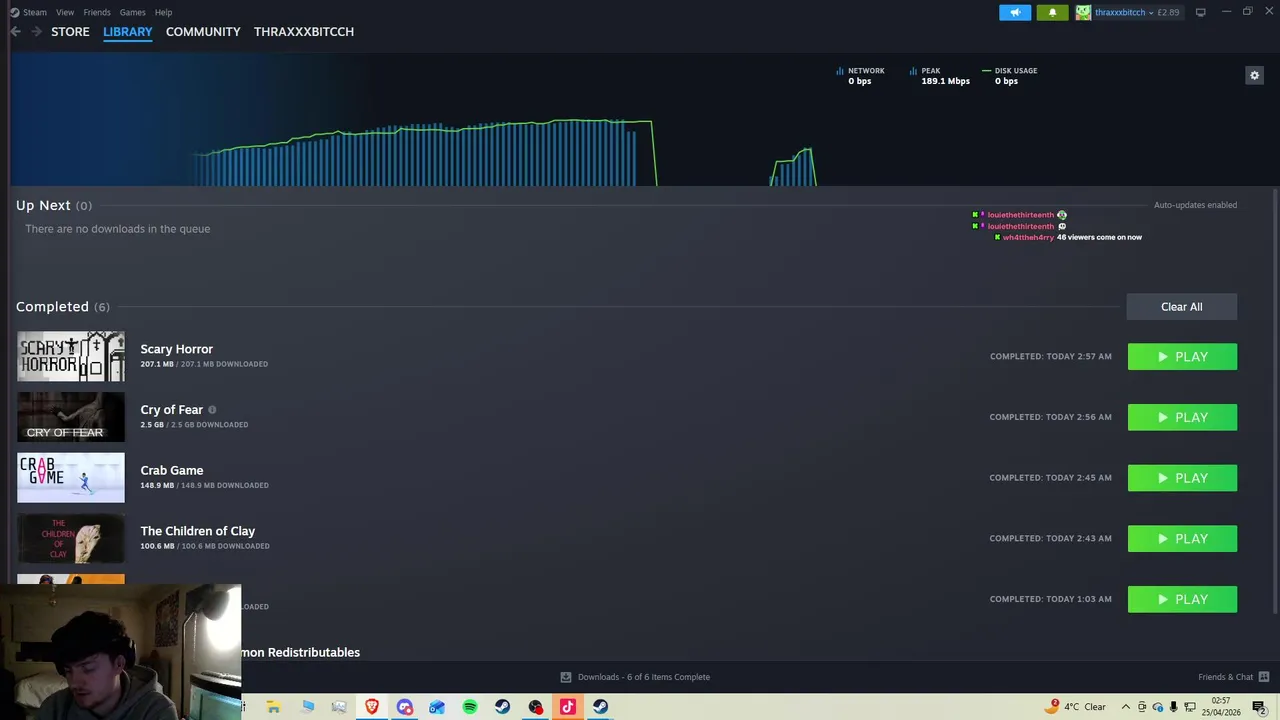
Task: Open the Friends menu
Action: pyautogui.click(x=97, y=12)
